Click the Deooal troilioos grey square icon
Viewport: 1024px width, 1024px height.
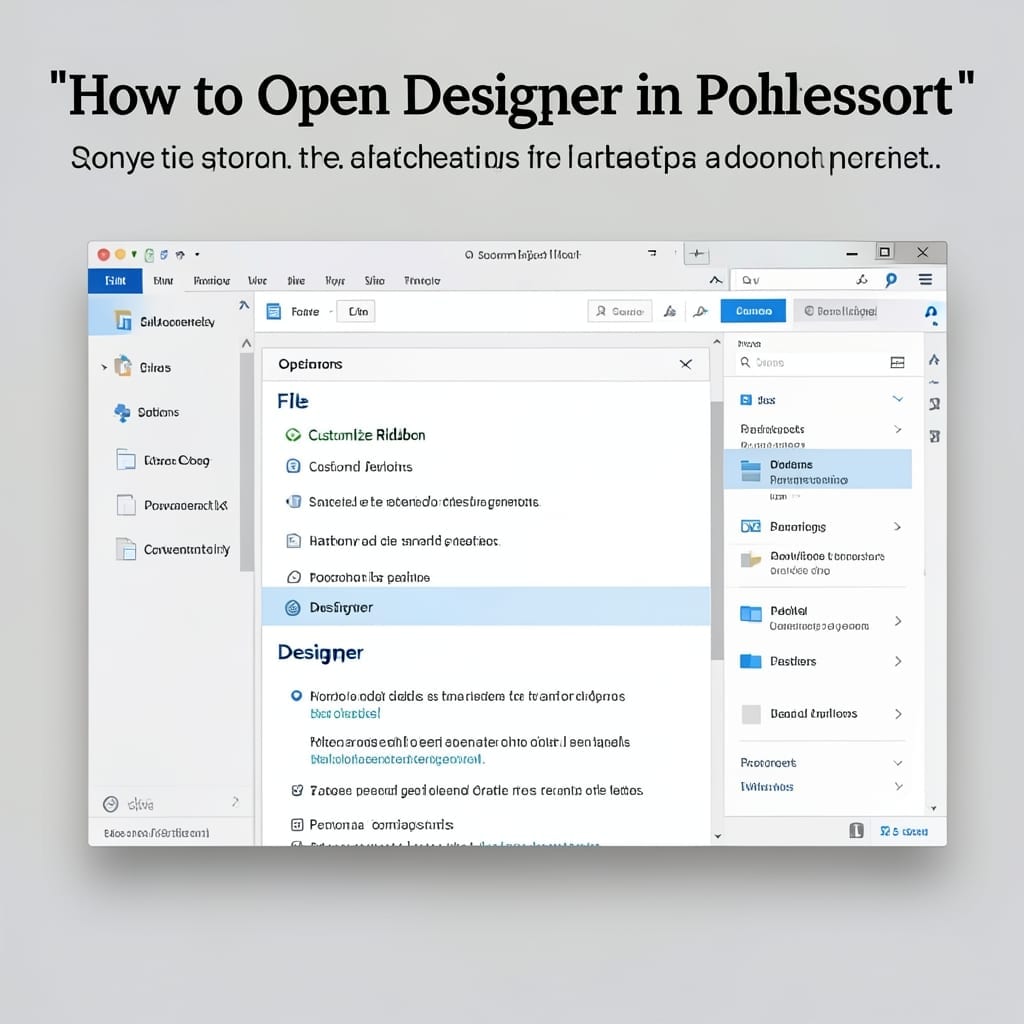tap(751, 714)
